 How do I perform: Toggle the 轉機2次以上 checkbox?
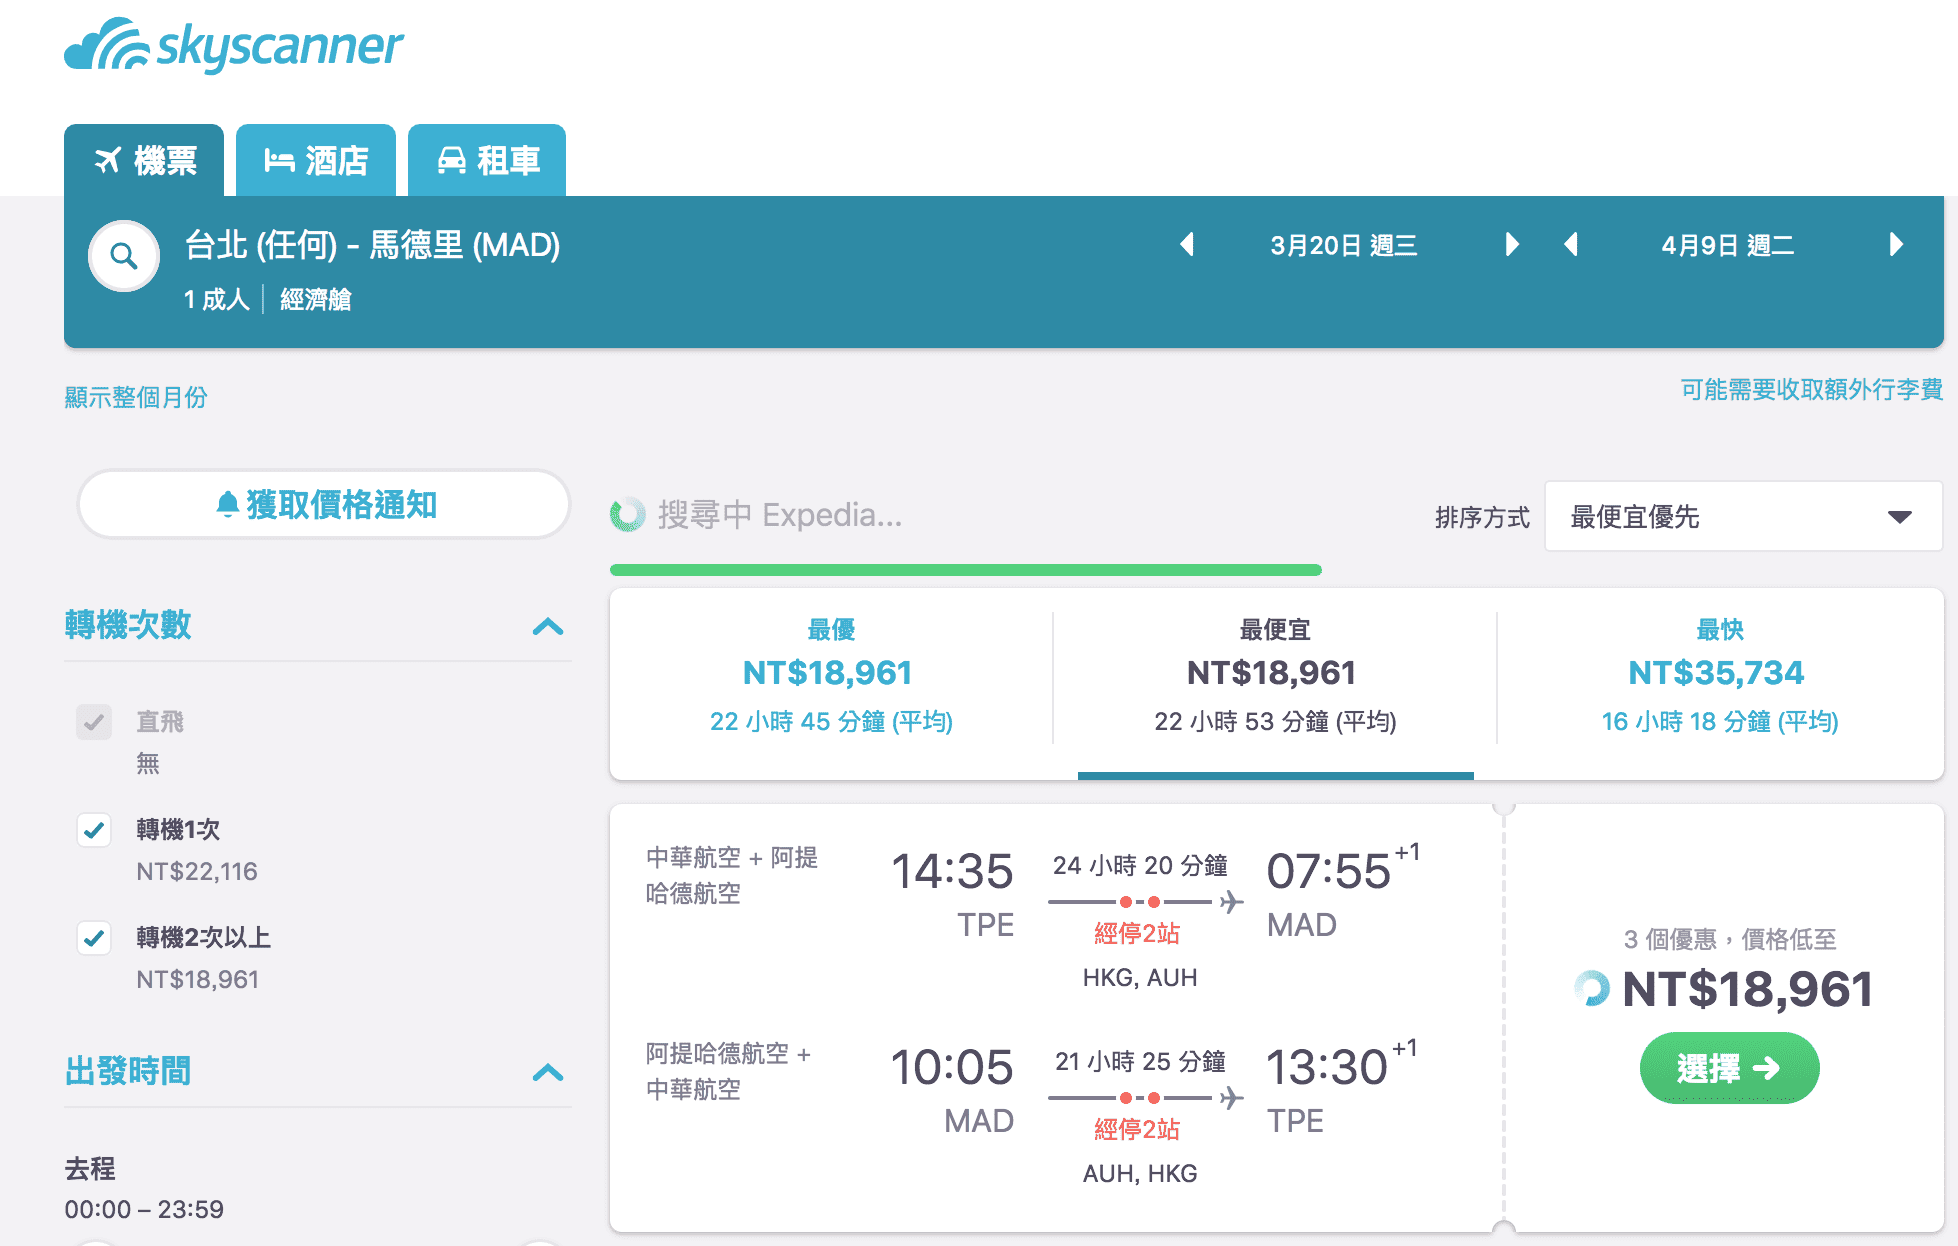point(94,938)
